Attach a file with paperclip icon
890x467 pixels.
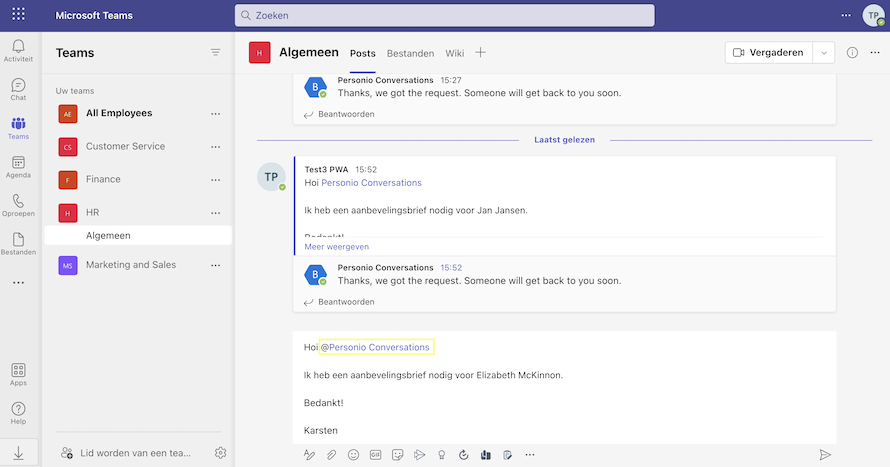[331, 455]
